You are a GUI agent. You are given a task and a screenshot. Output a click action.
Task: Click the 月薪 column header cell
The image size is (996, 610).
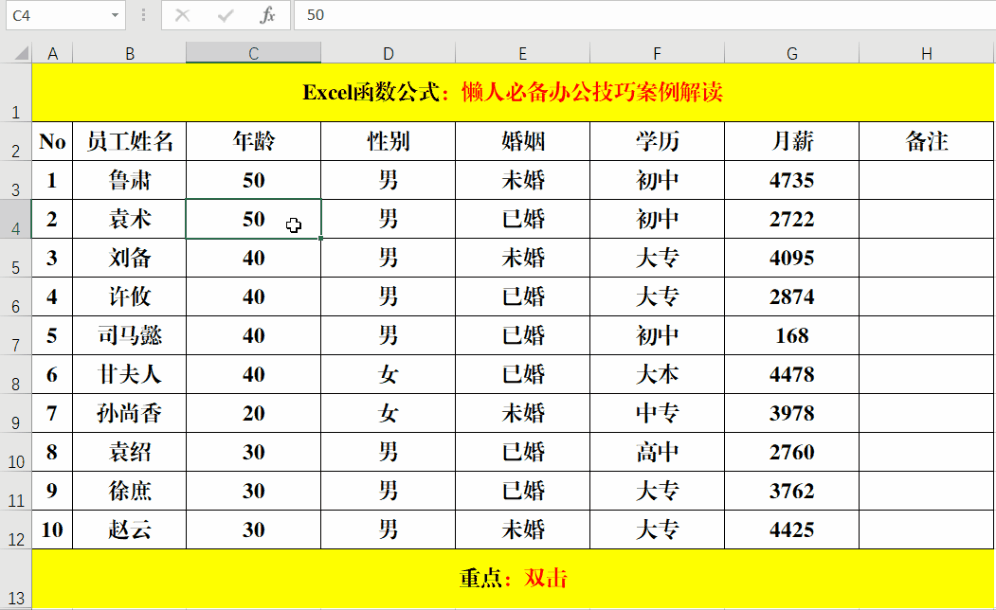[x=791, y=141]
